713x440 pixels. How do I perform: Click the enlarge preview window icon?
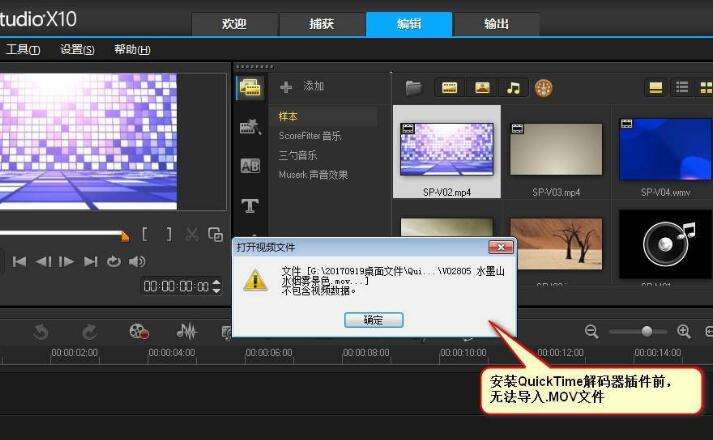point(215,235)
